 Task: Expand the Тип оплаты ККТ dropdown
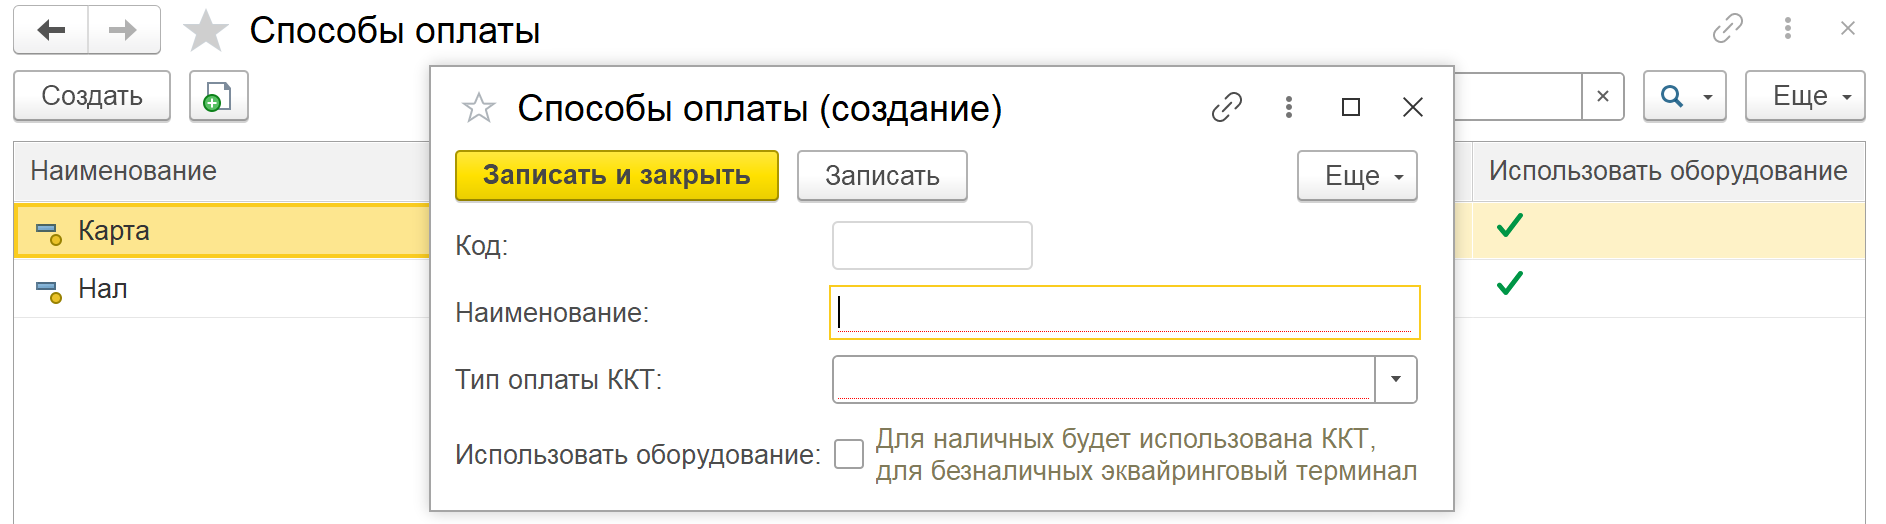click(x=1396, y=380)
